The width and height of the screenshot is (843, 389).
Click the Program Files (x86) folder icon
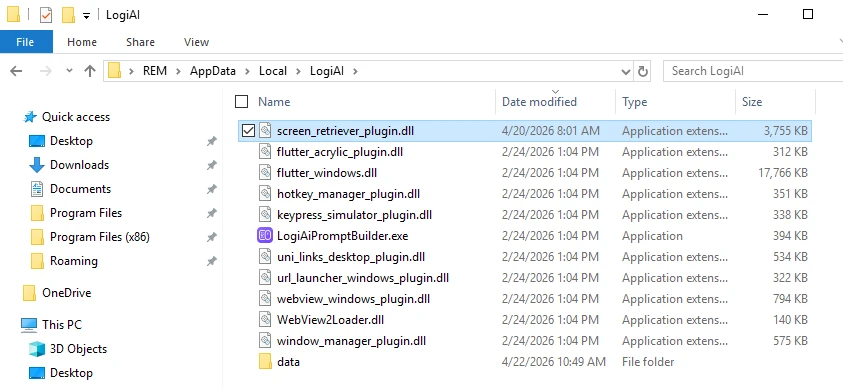click(37, 237)
